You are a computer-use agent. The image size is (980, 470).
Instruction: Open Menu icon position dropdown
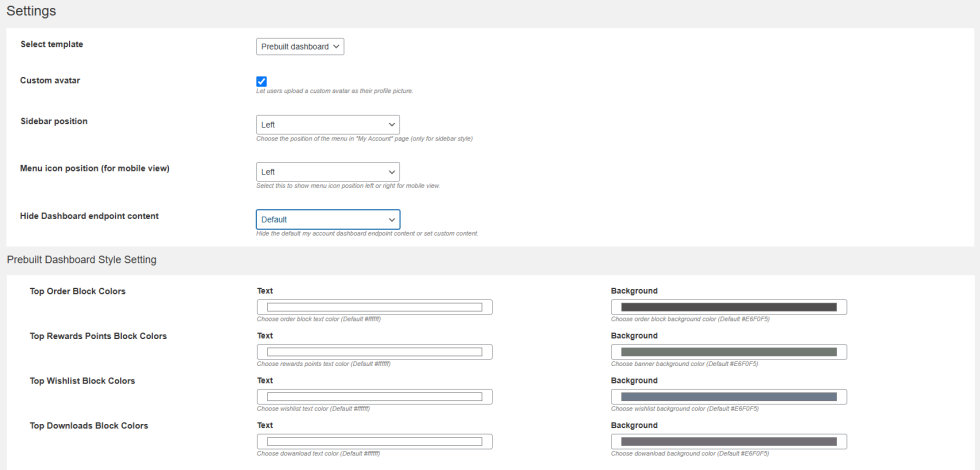[x=328, y=172]
